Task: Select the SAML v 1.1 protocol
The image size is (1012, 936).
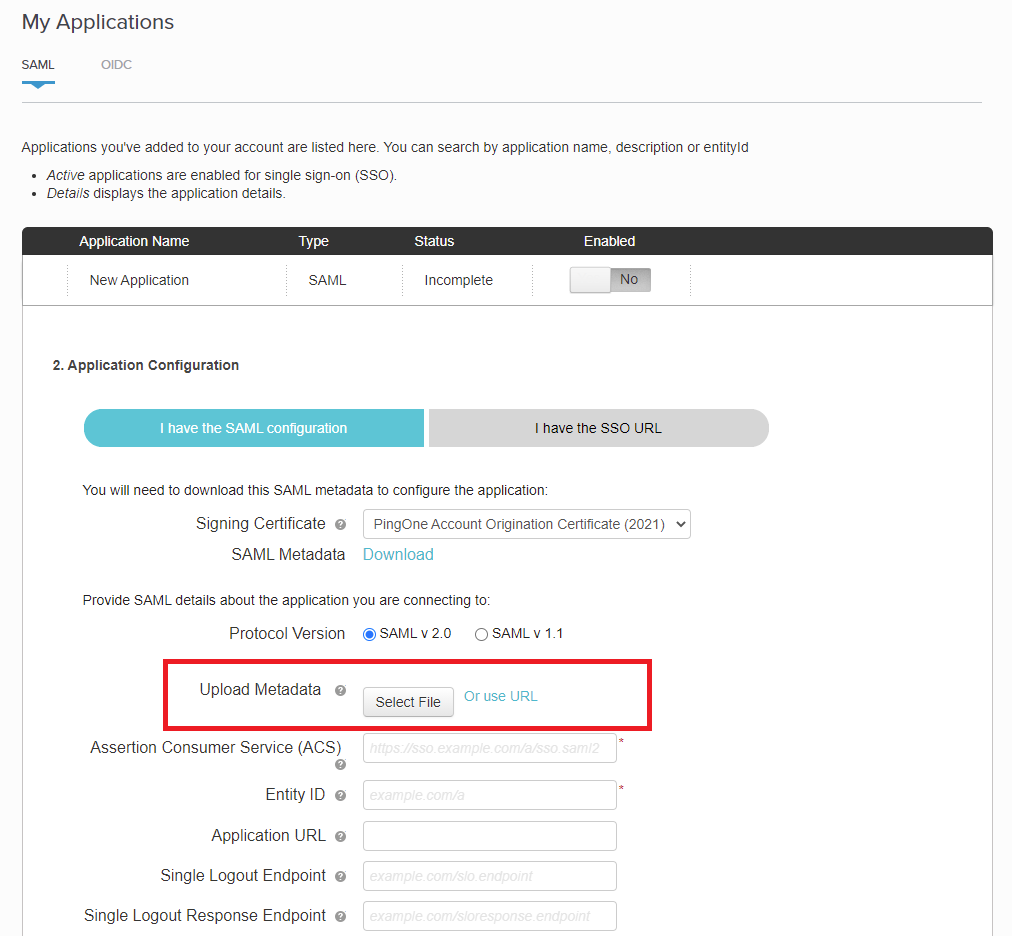Action: coord(481,633)
